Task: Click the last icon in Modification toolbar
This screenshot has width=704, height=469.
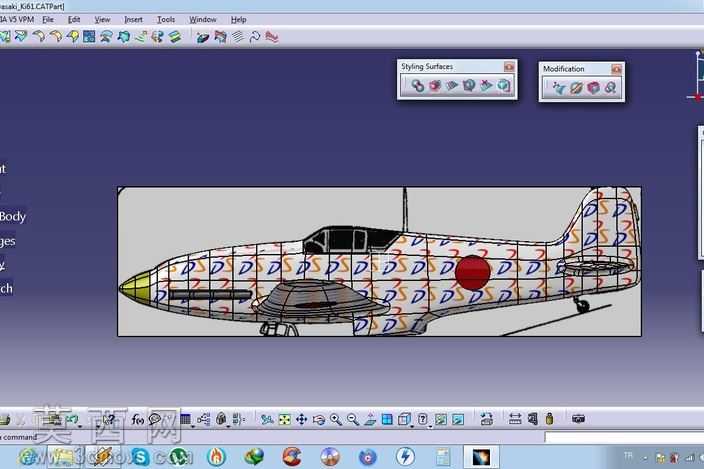Action: (610, 88)
